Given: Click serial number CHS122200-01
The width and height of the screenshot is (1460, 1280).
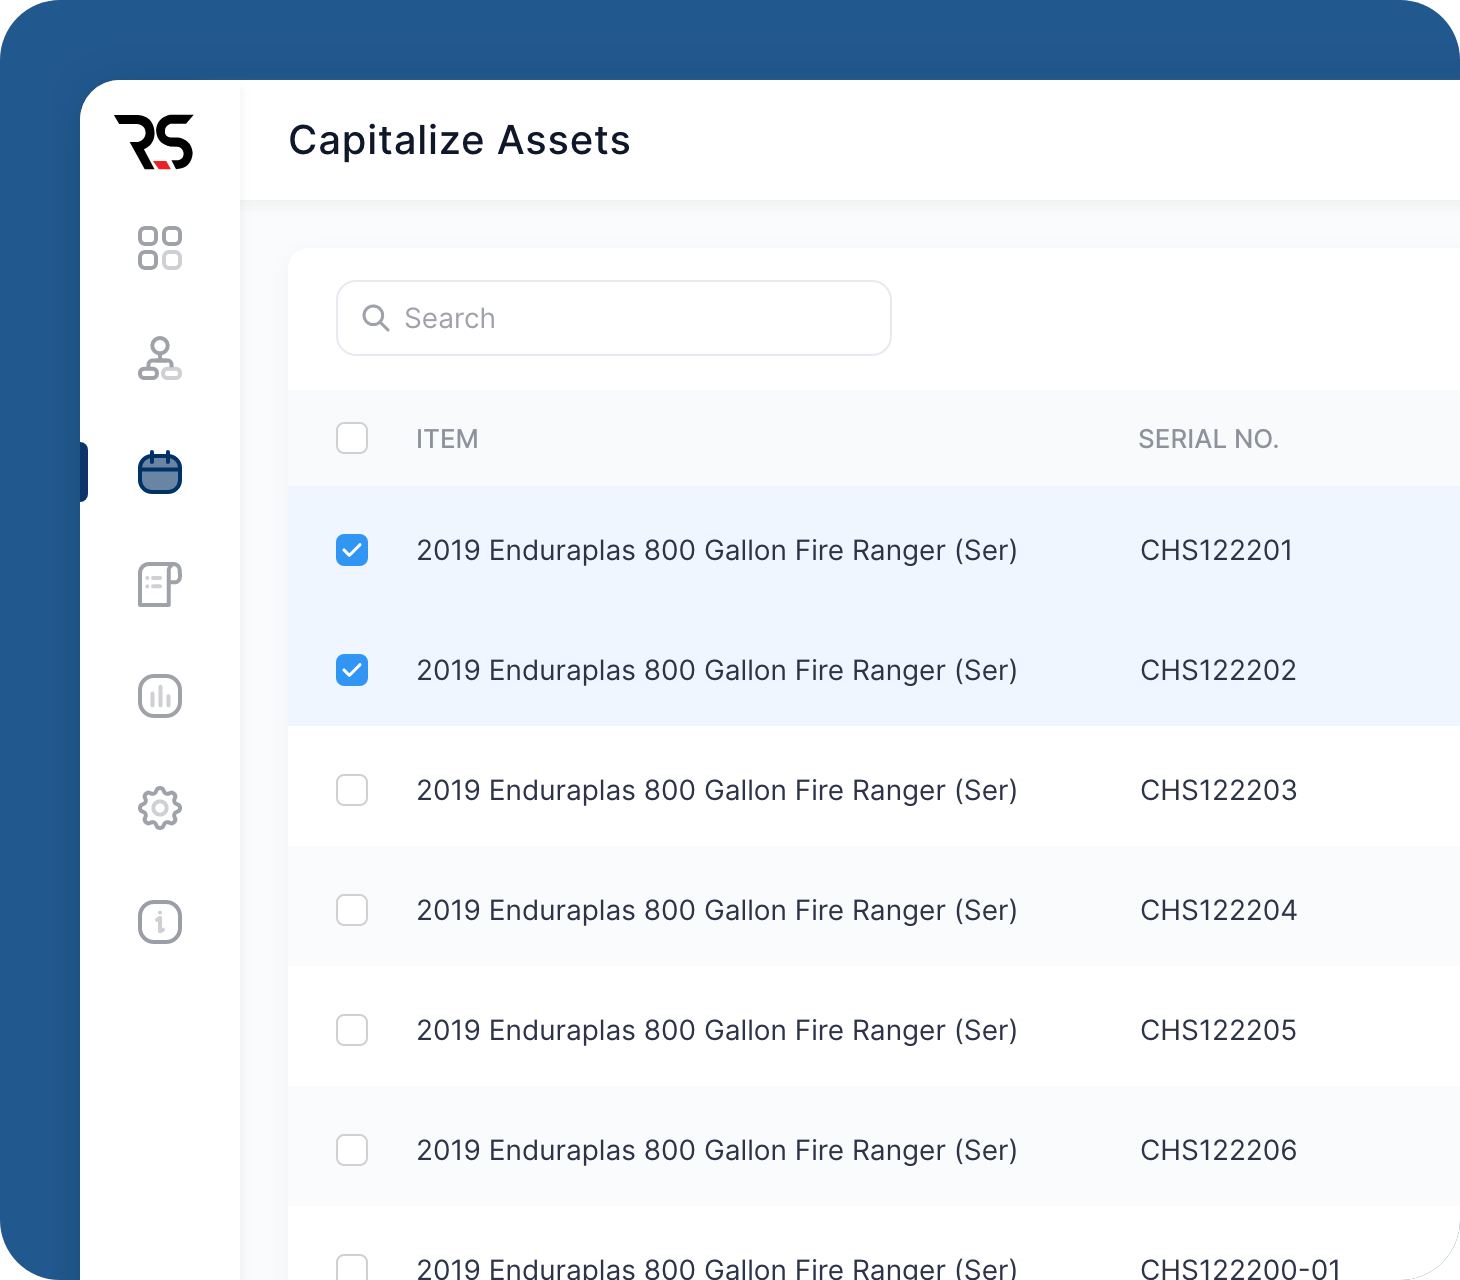Looking at the screenshot, I should click(1241, 1268).
